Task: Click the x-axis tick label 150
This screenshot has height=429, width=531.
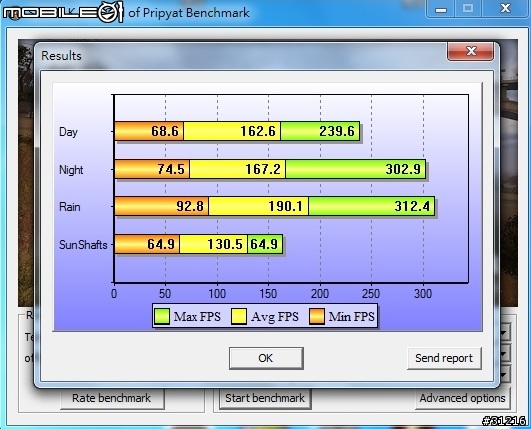Action: pos(269,294)
